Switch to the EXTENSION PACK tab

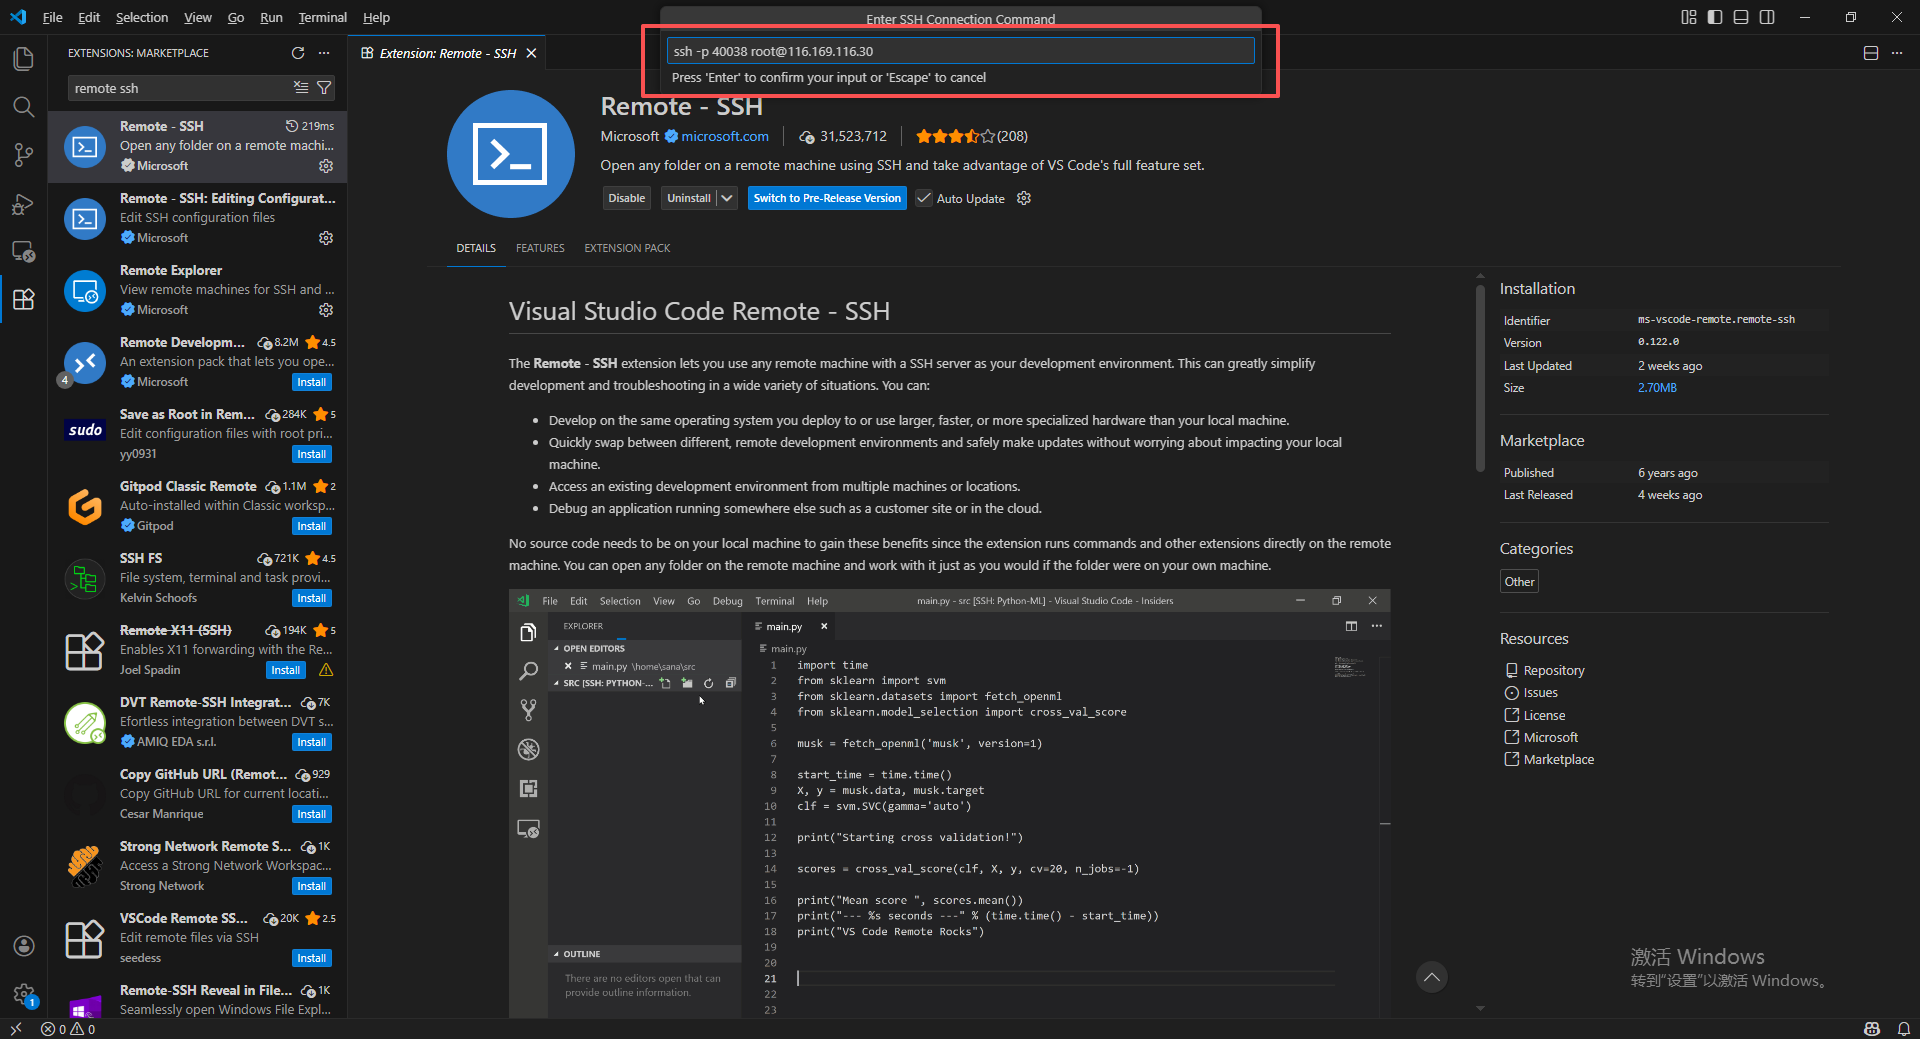click(627, 248)
